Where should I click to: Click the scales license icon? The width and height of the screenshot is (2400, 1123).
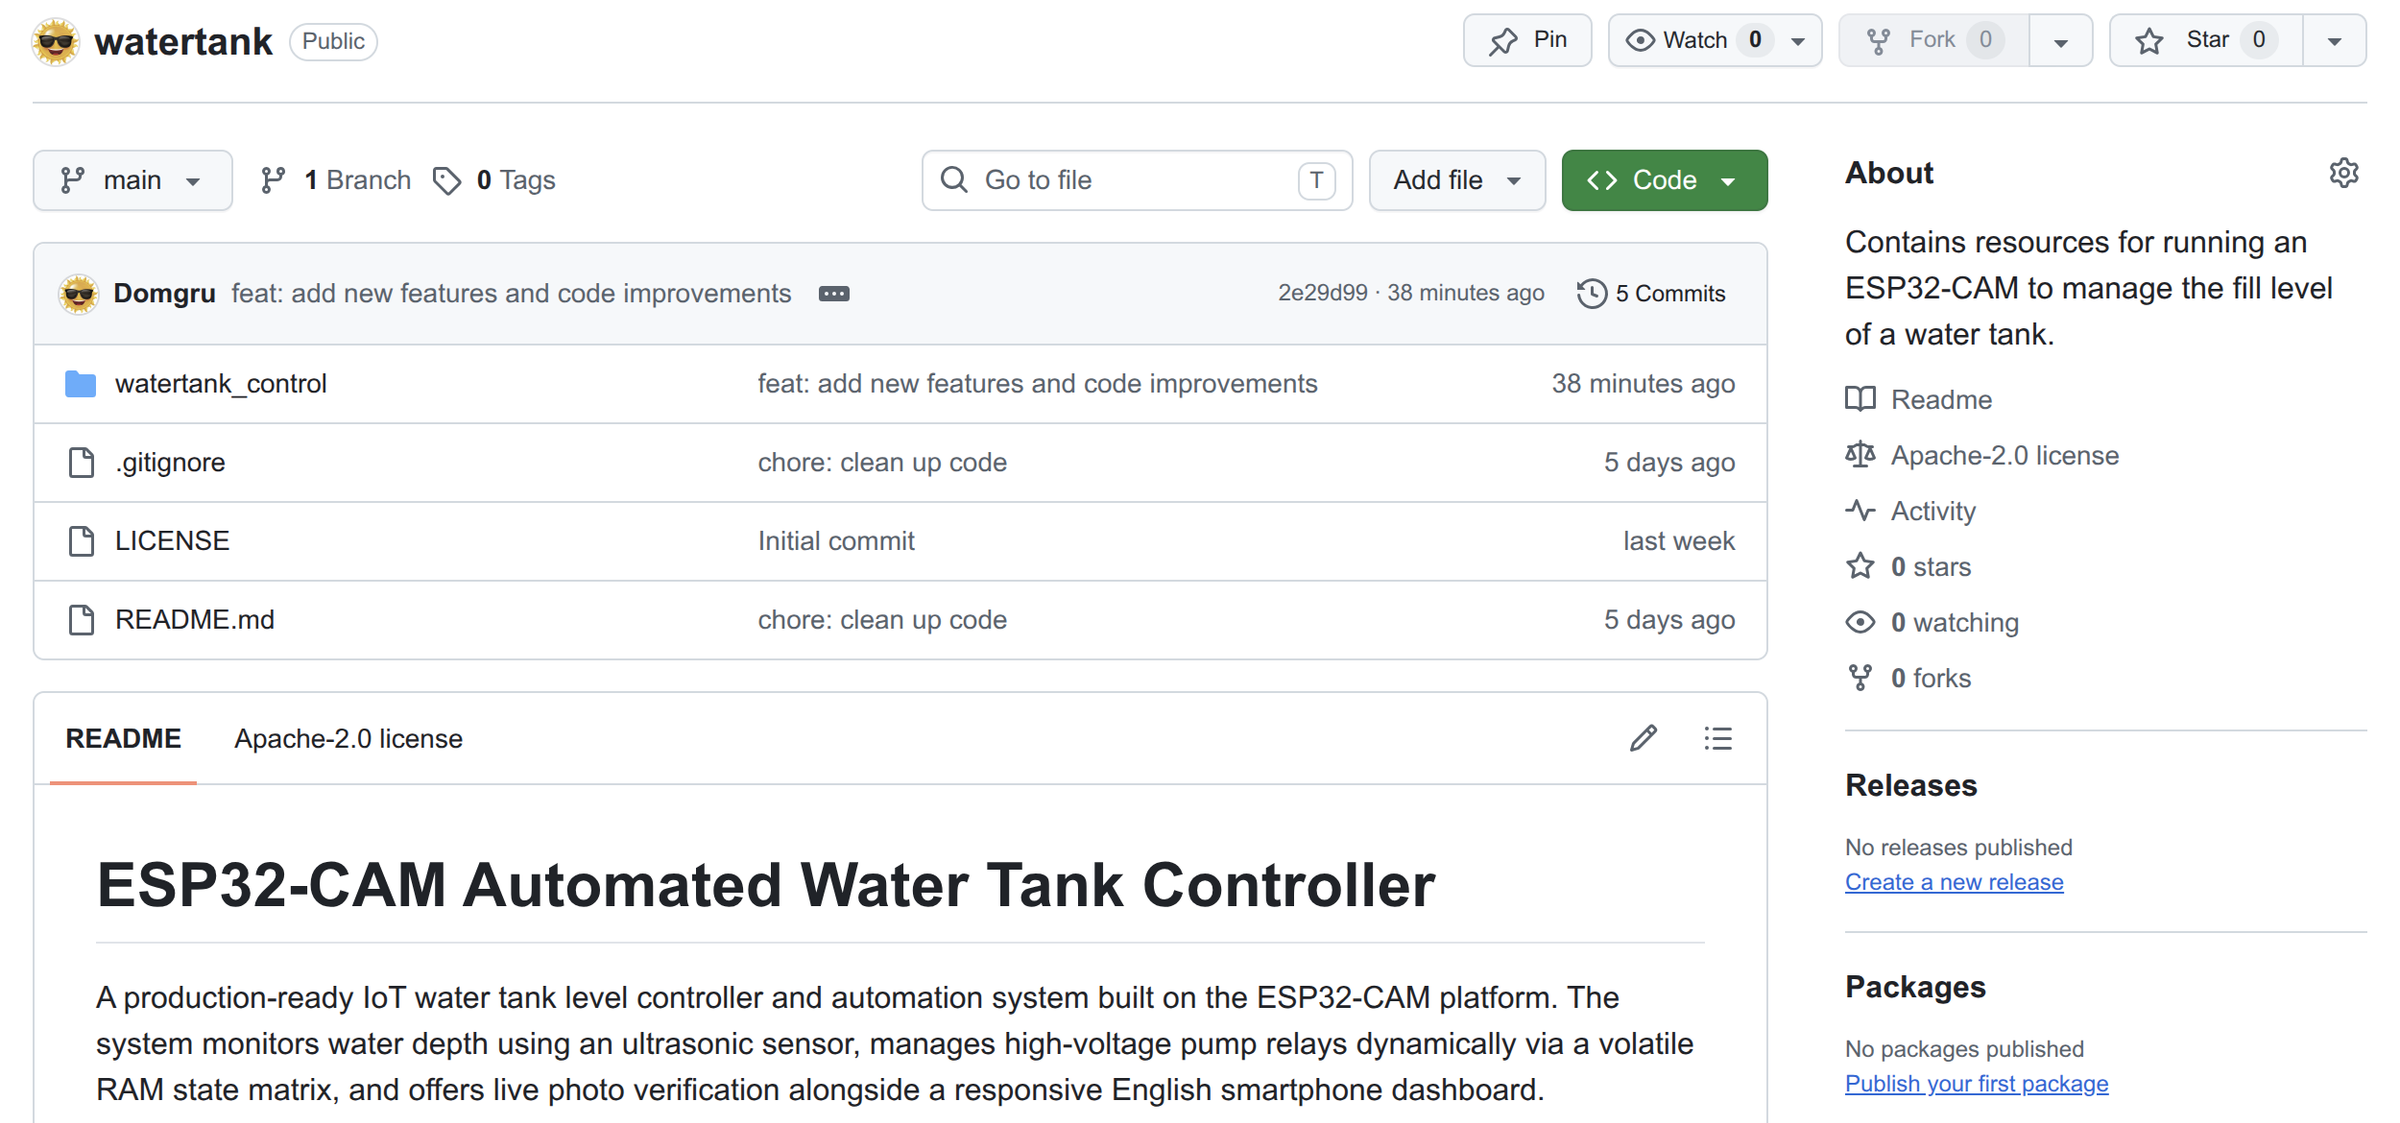tap(1861, 455)
